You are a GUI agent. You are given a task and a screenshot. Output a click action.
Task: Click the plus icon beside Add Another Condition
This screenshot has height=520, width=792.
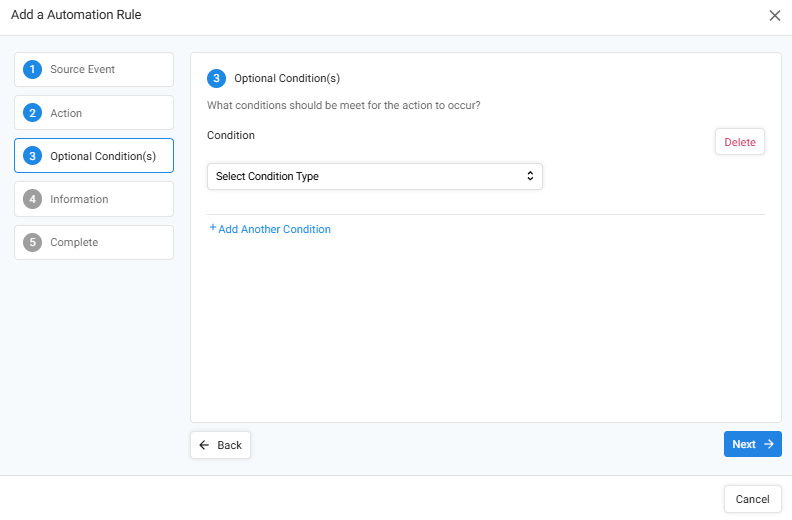(x=213, y=228)
